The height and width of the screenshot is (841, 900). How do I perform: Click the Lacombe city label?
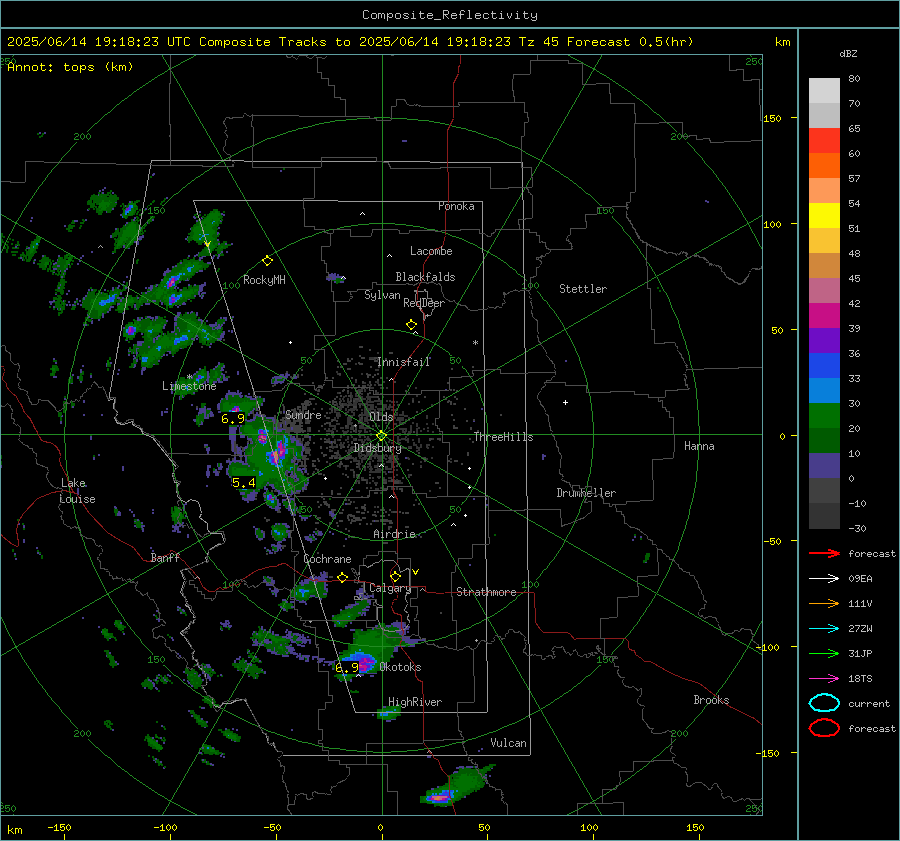point(431,251)
